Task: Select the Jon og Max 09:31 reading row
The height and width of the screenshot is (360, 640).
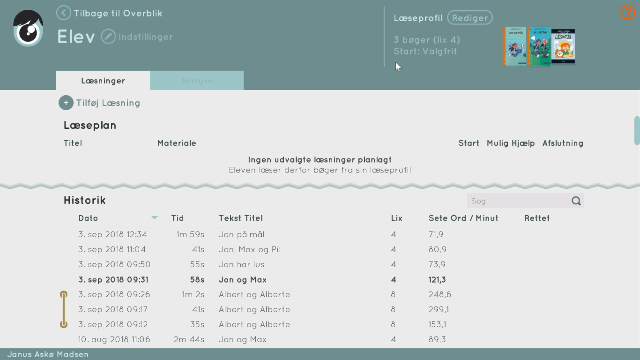Action: point(320,280)
